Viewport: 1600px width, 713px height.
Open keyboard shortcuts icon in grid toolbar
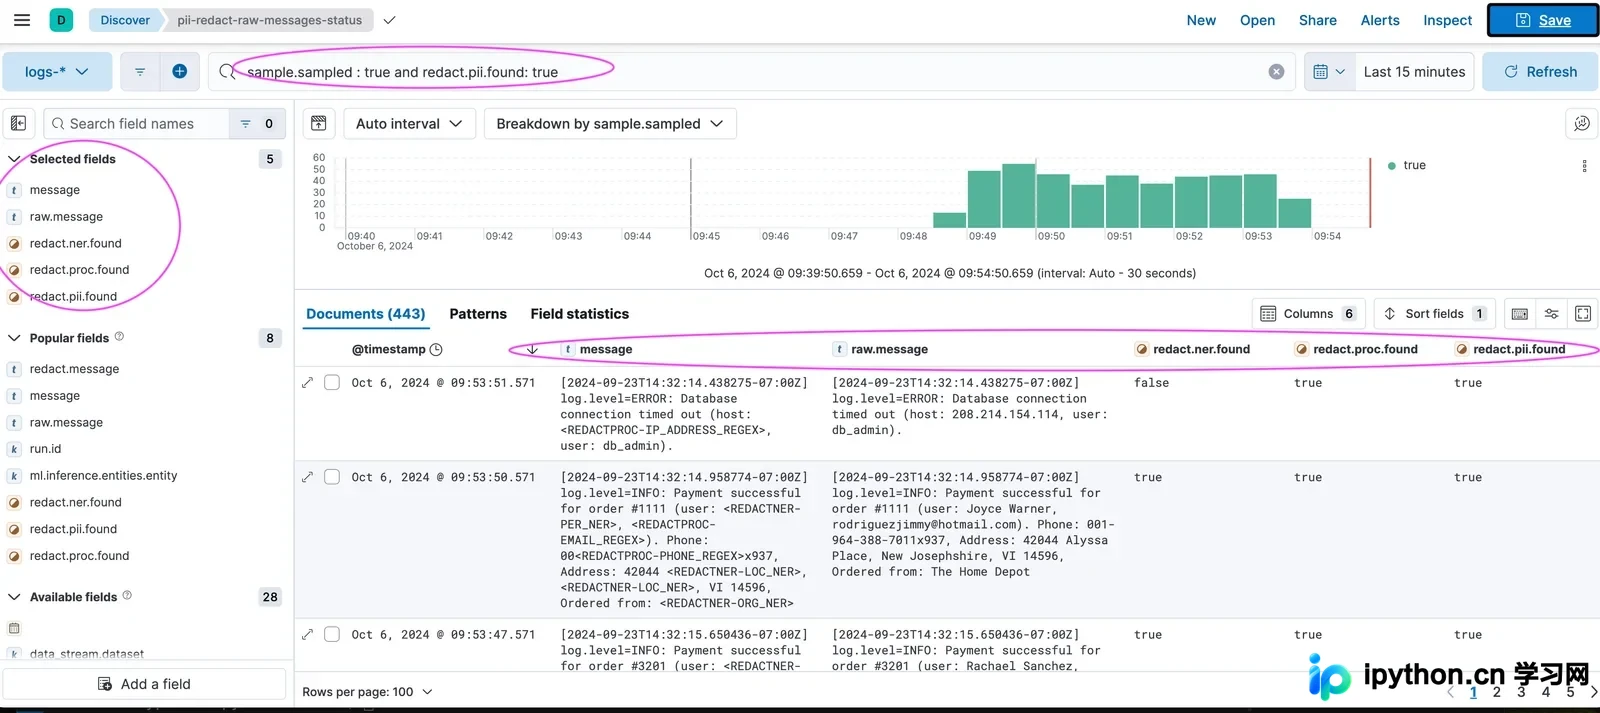click(x=1520, y=314)
